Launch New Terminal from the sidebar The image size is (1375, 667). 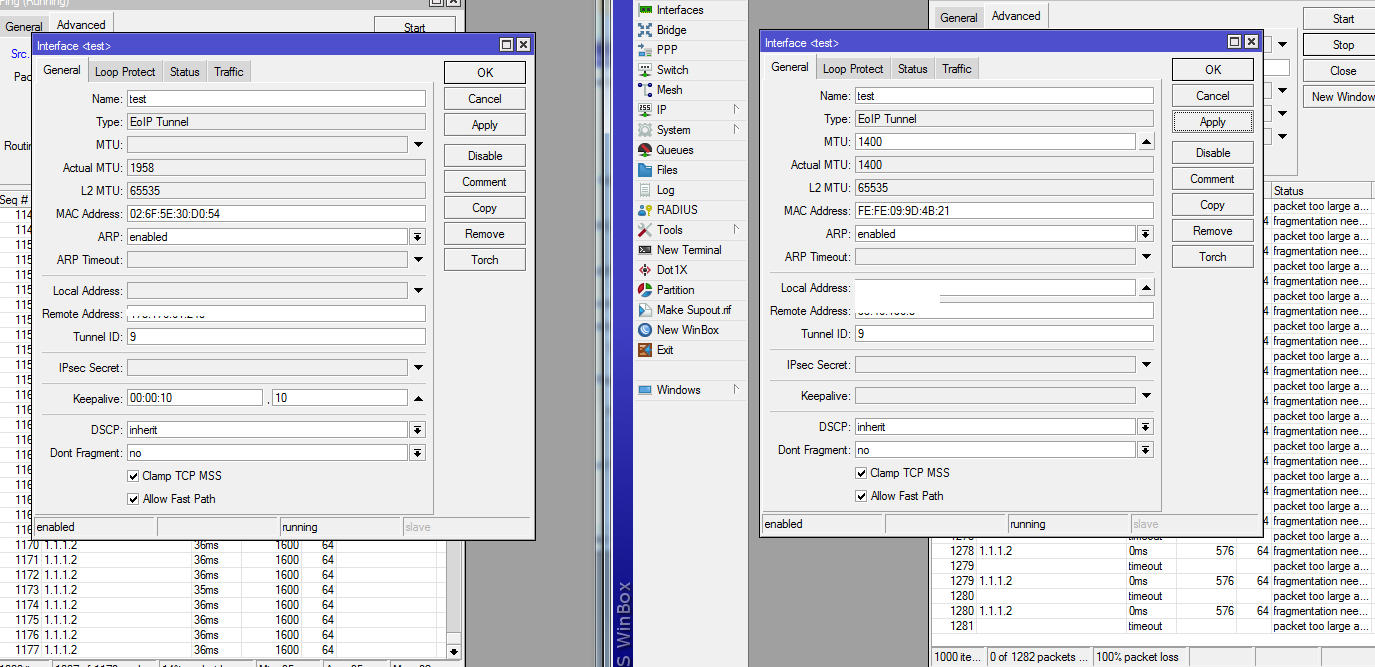(x=689, y=250)
